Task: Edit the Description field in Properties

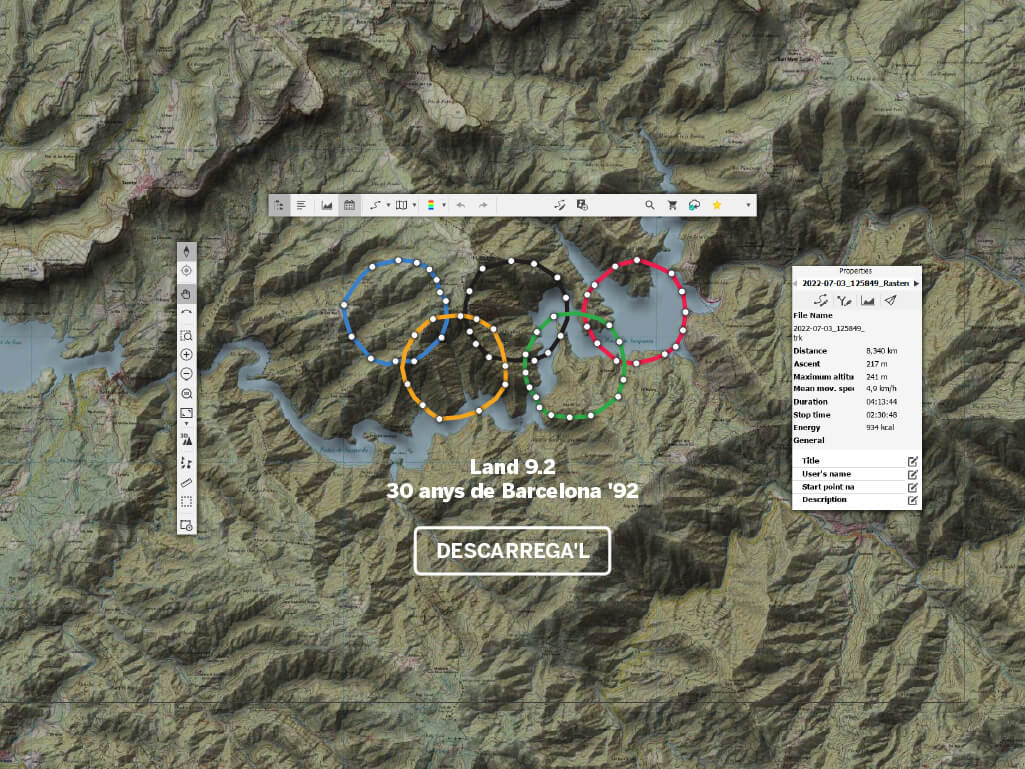Action: 912,500
